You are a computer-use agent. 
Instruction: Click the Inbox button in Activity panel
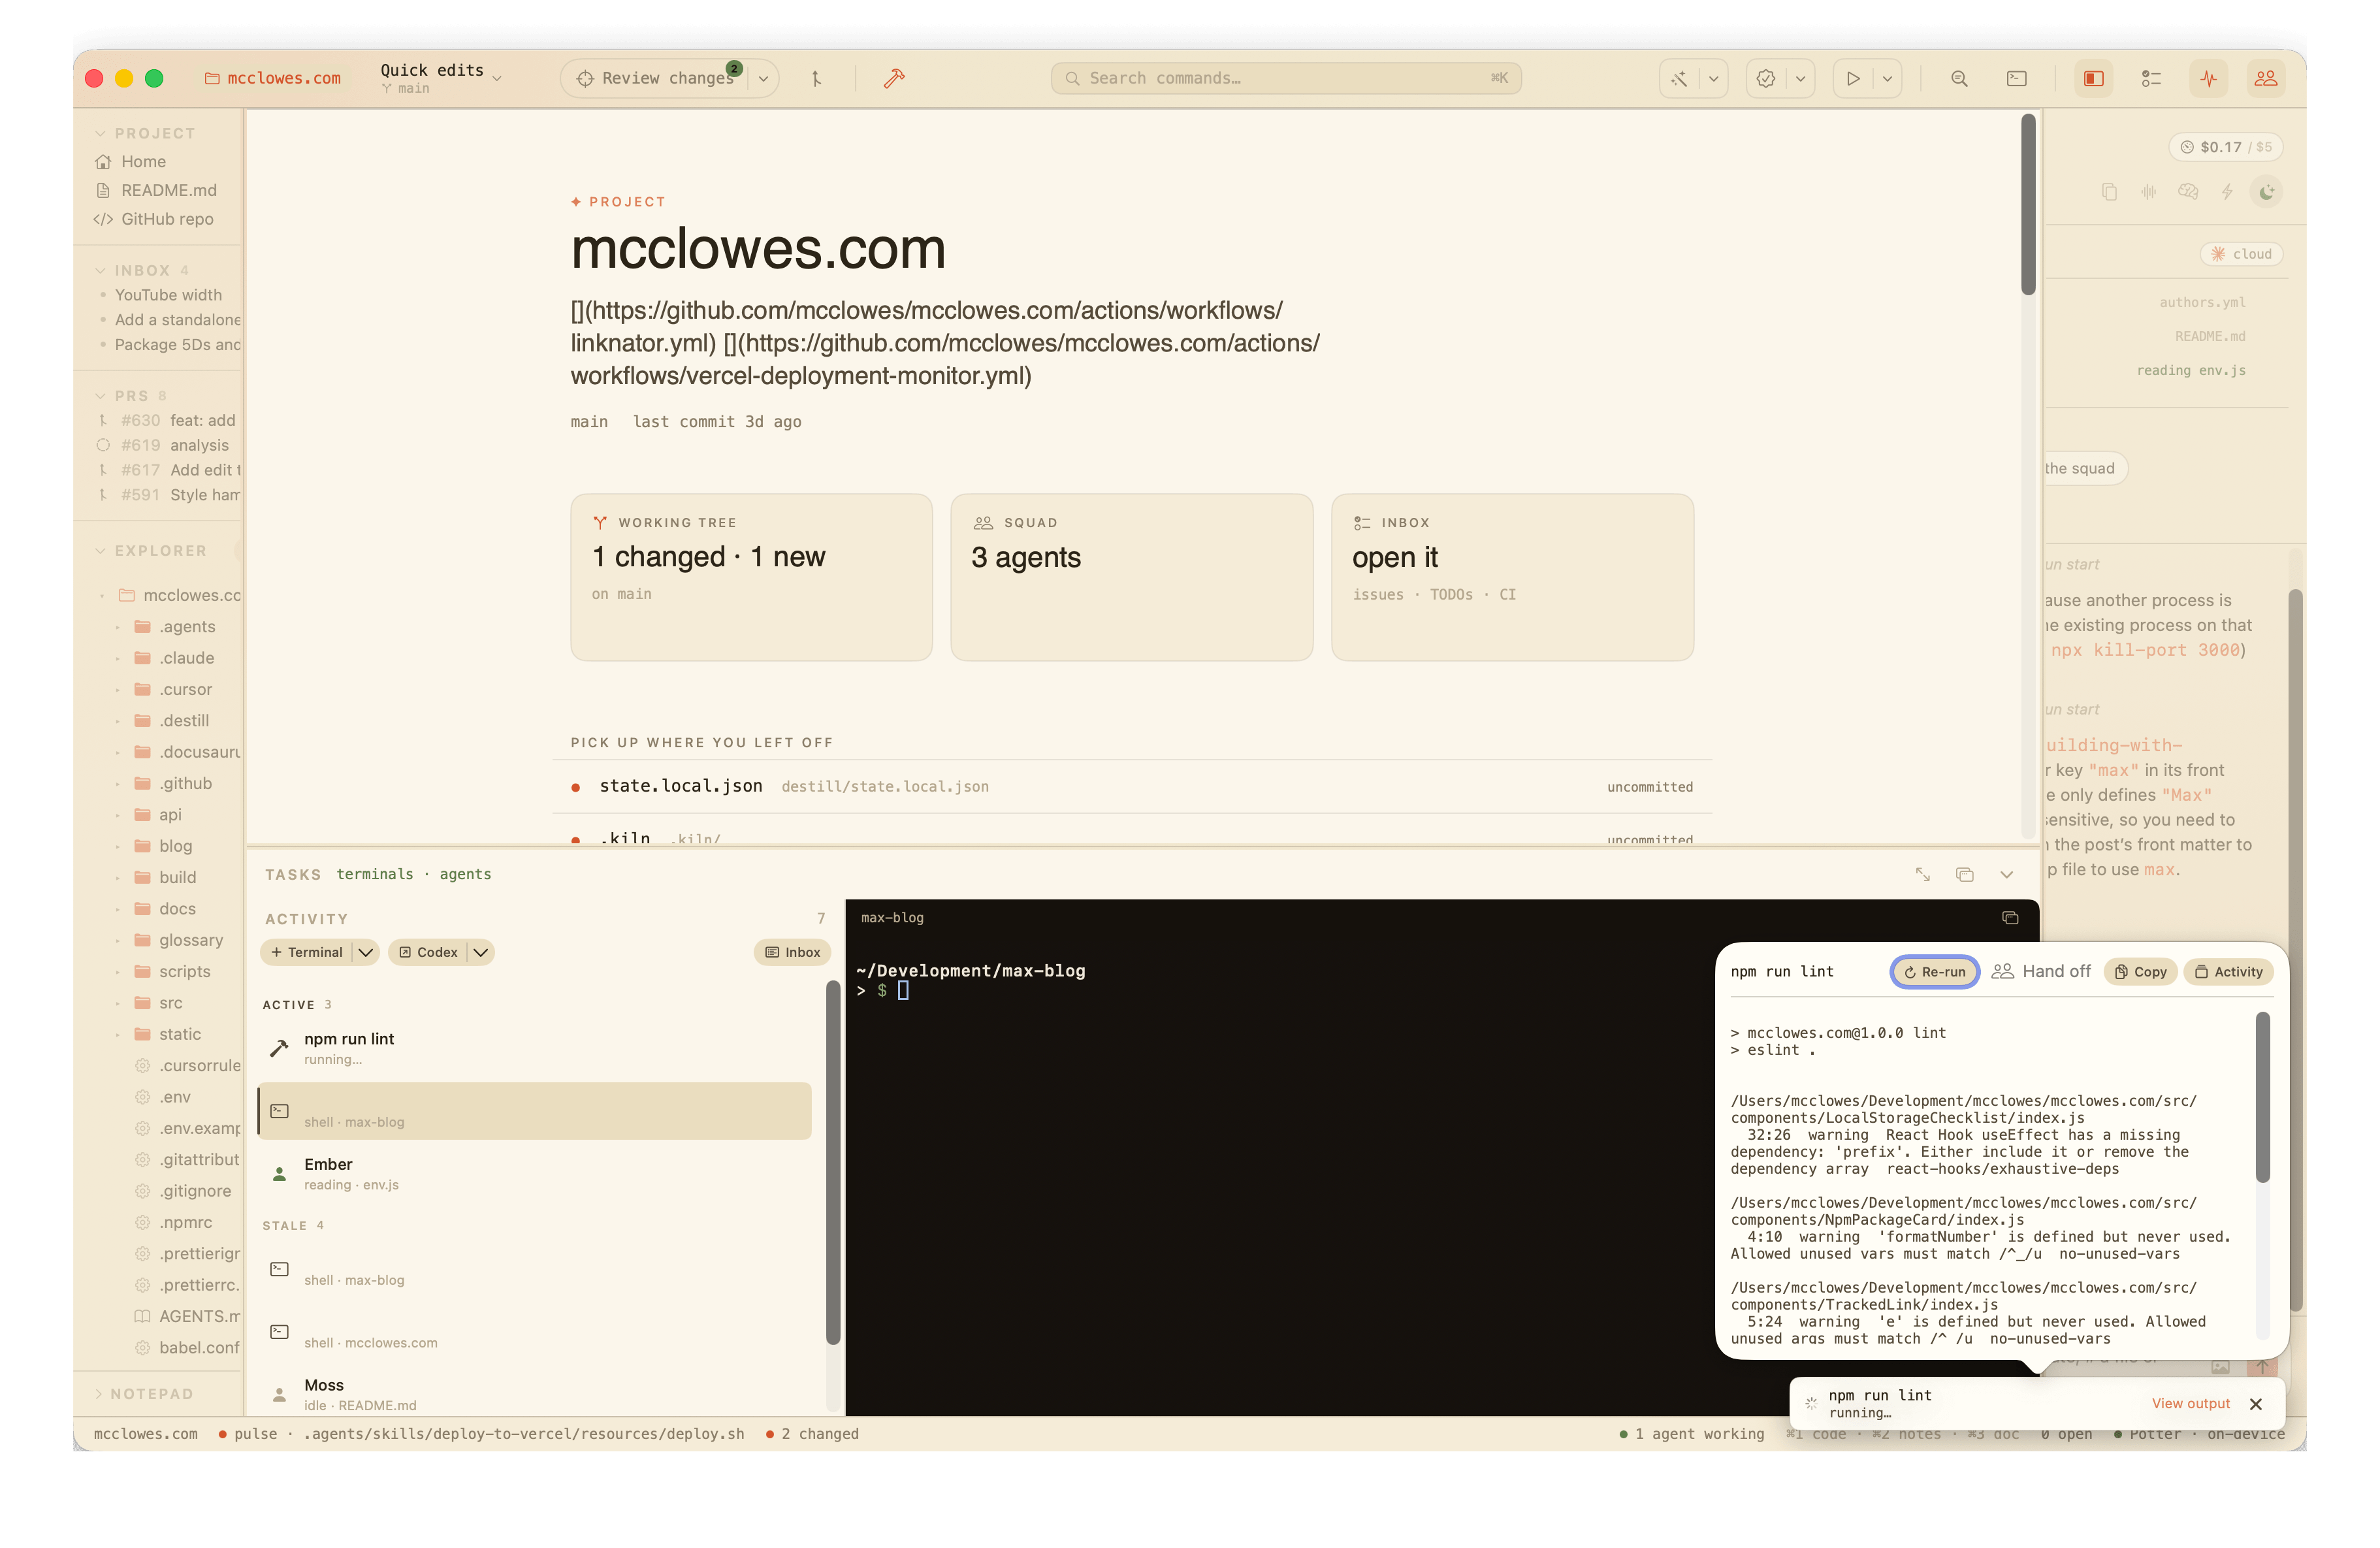(793, 952)
